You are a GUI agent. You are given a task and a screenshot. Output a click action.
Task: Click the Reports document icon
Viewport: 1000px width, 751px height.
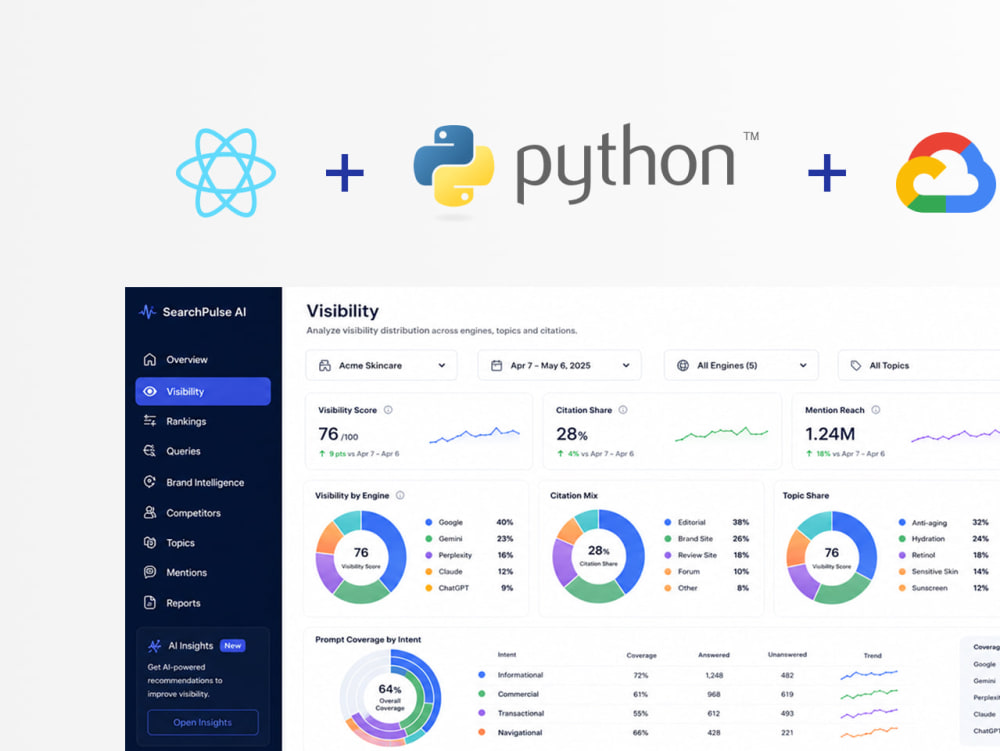pyautogui.click(x=150, y=602)
